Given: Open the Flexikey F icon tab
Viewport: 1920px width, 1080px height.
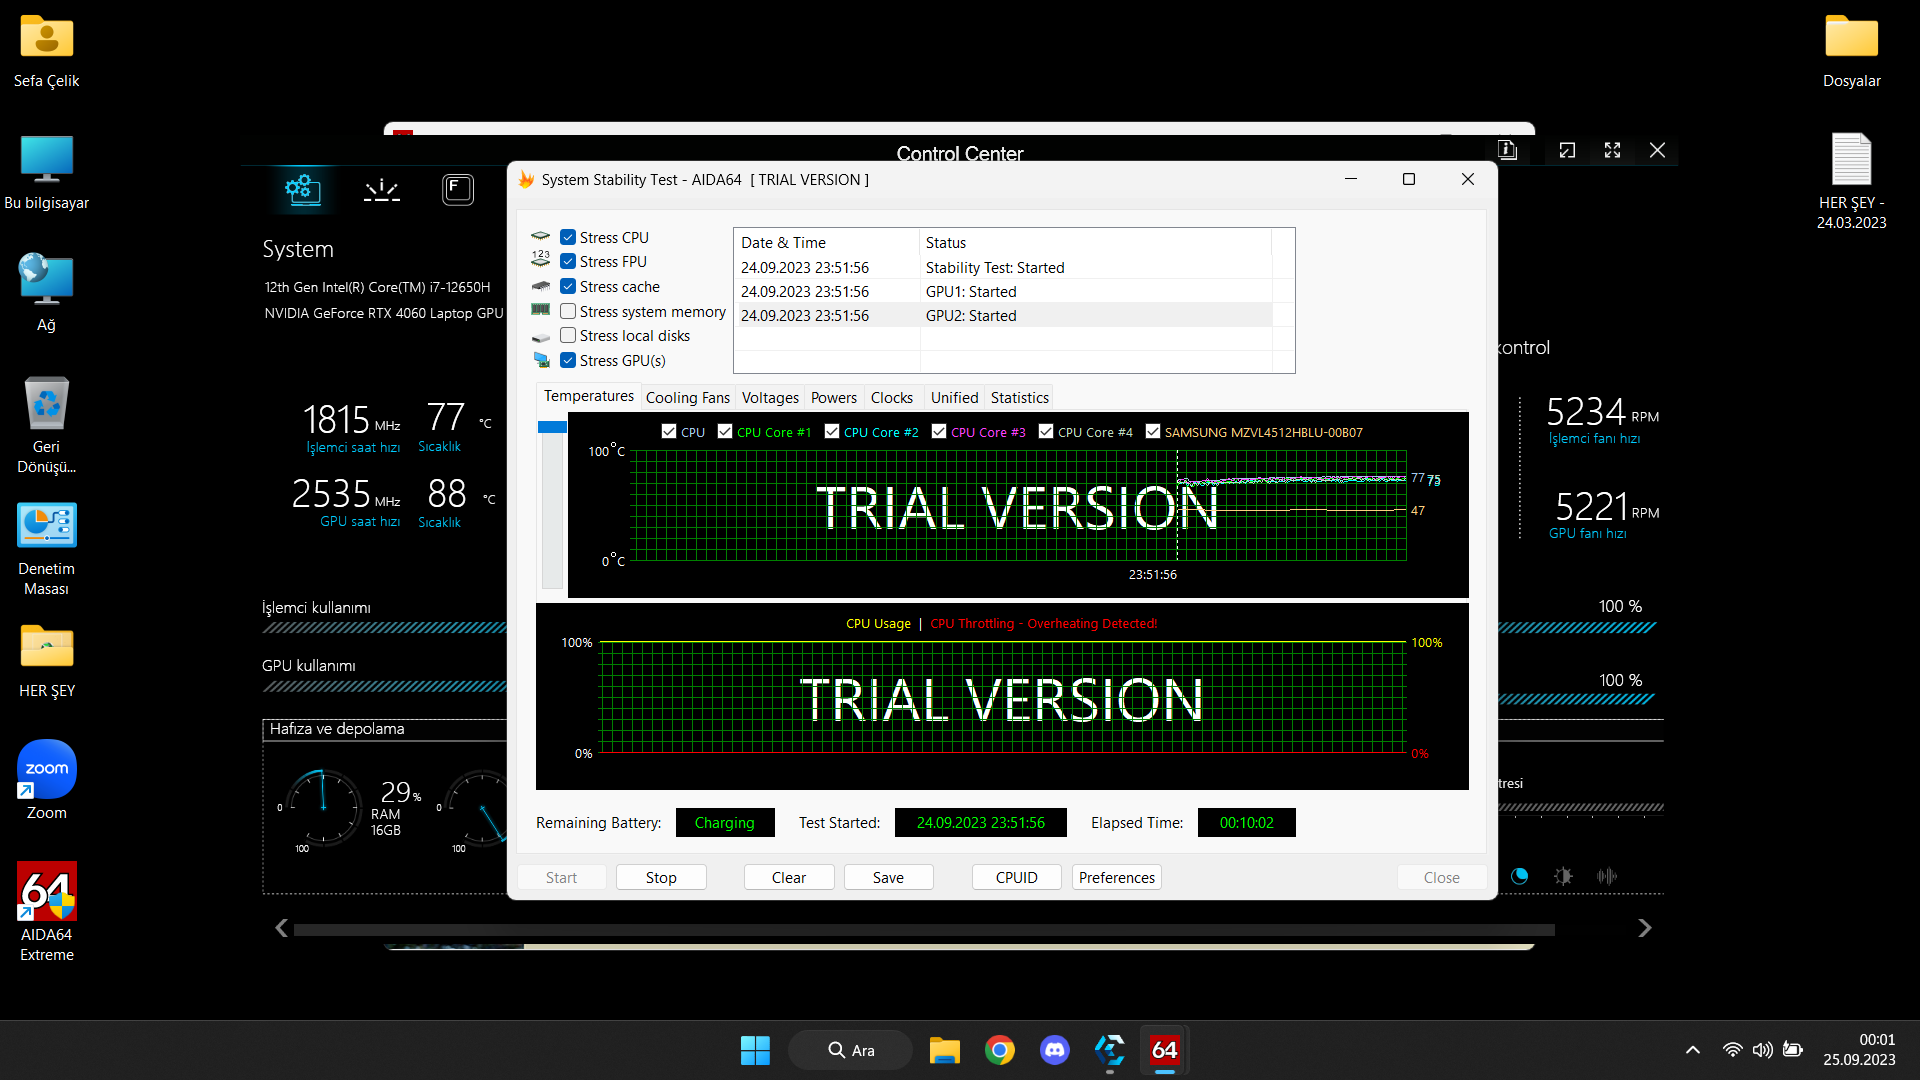Looking at the screenshot, I should [x=457, y=189].
